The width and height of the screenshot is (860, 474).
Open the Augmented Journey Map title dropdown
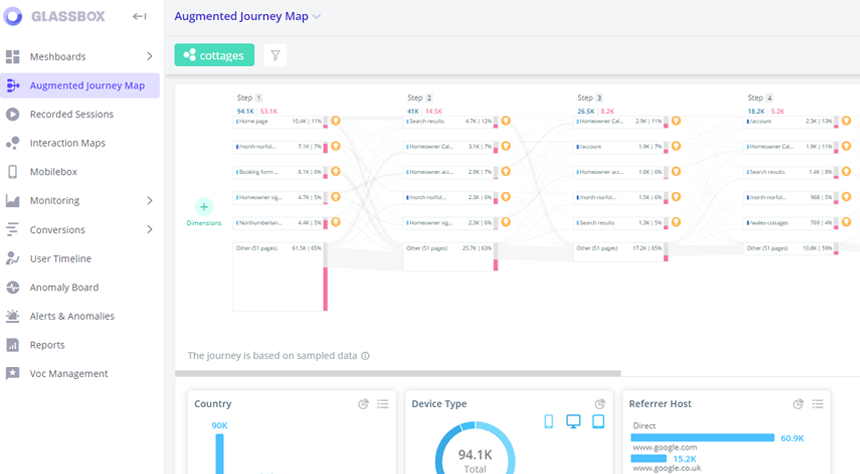(x=317, y=17)
